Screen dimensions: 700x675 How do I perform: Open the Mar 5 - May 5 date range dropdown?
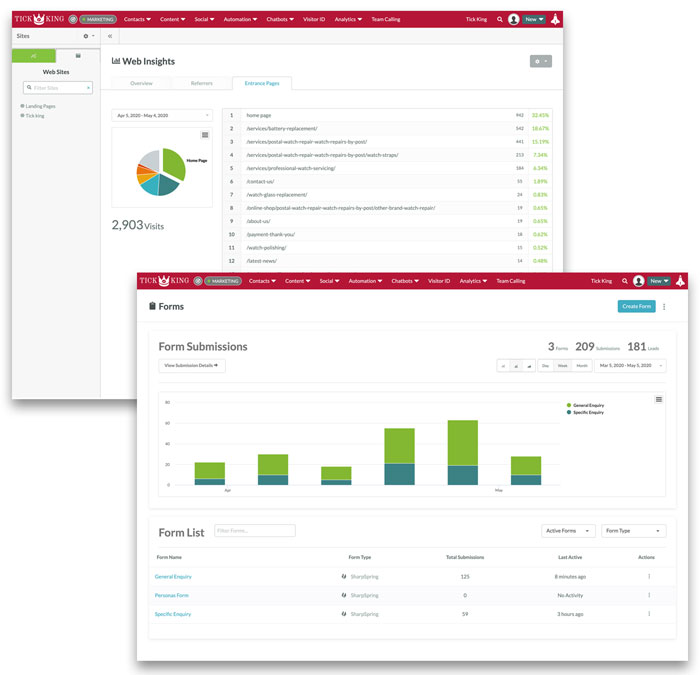(630, 366)
